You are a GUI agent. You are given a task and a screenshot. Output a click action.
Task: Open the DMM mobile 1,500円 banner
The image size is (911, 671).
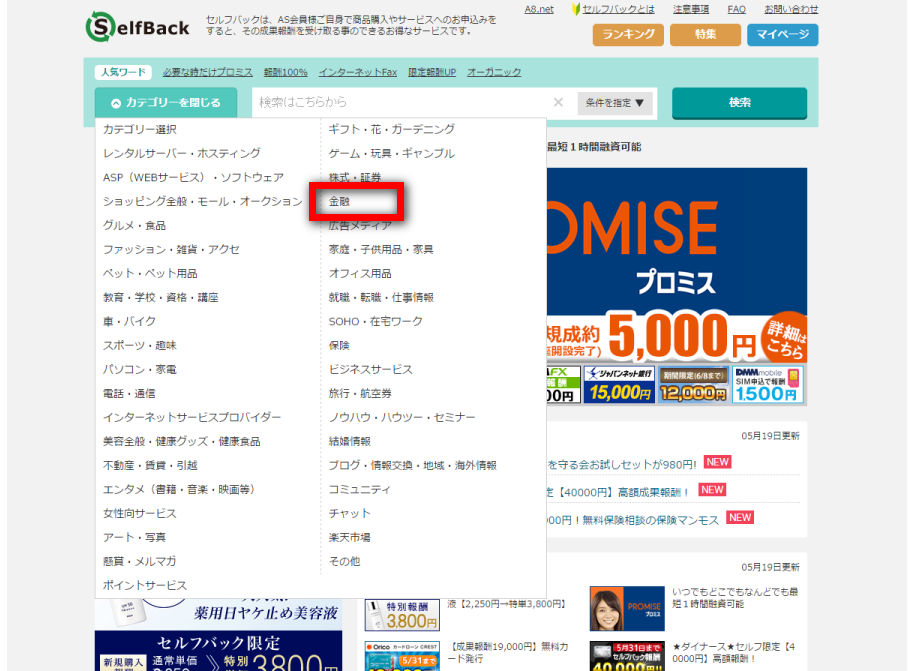[767, 385]
